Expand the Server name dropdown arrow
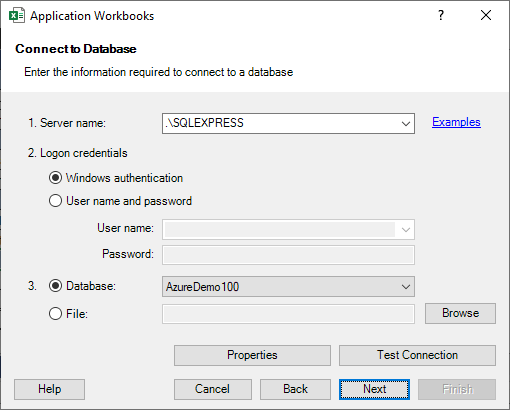510x410 pixels. pos(406,124)
